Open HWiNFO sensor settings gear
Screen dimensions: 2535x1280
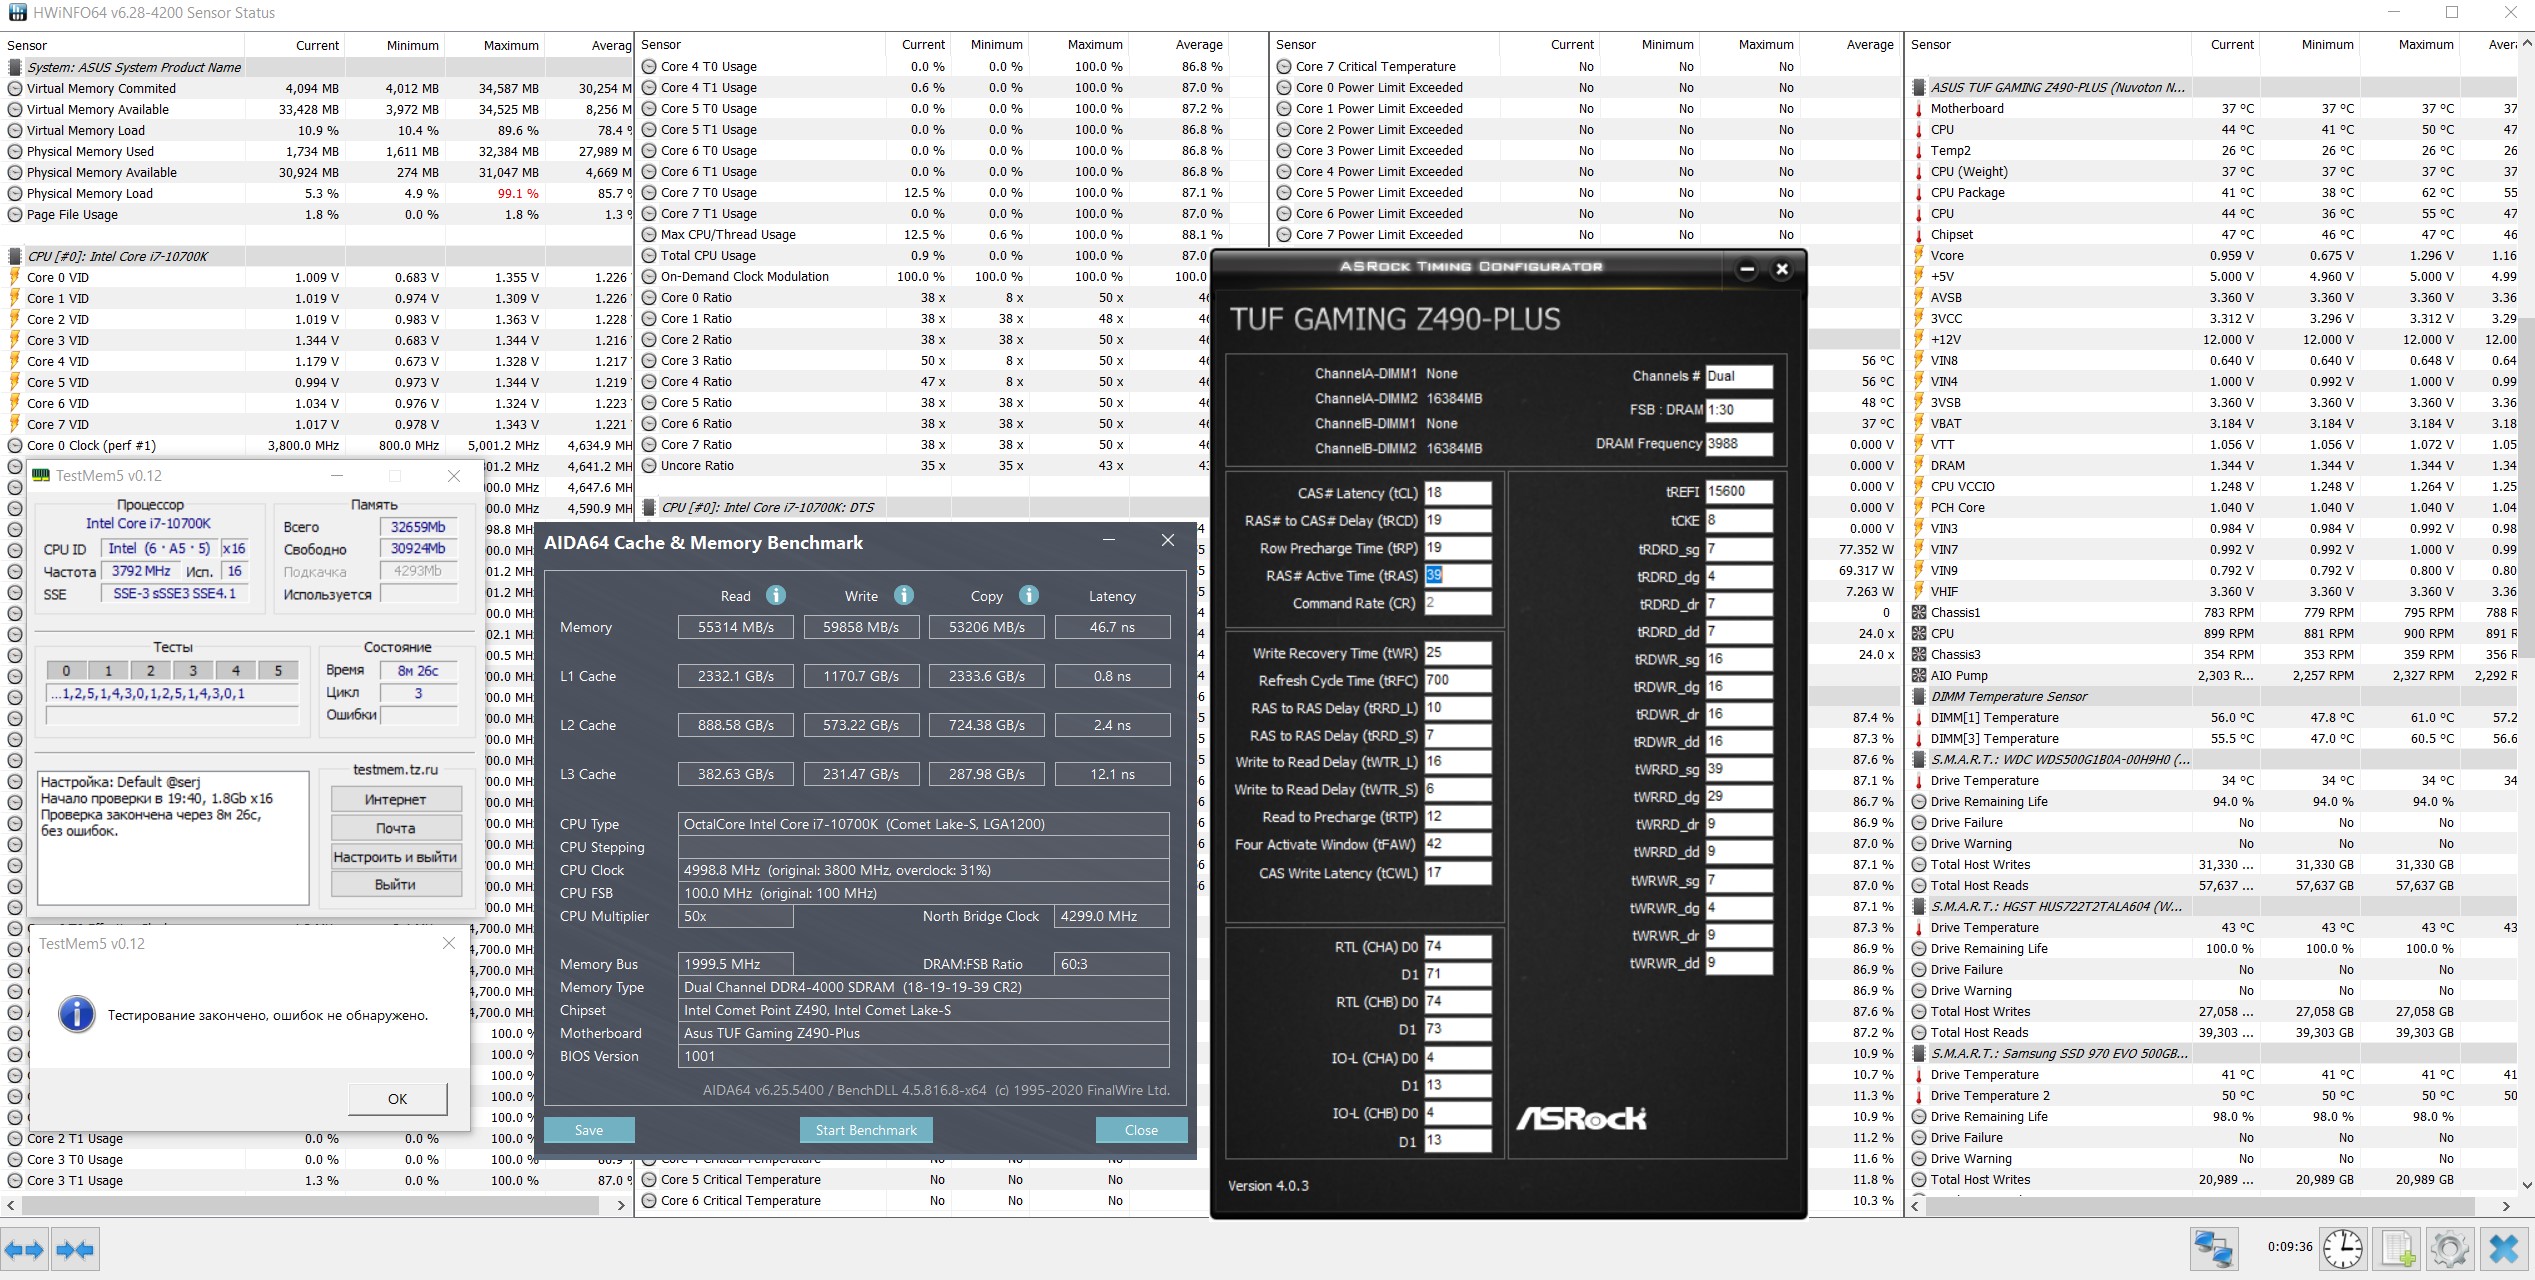pos(2449,1249)
